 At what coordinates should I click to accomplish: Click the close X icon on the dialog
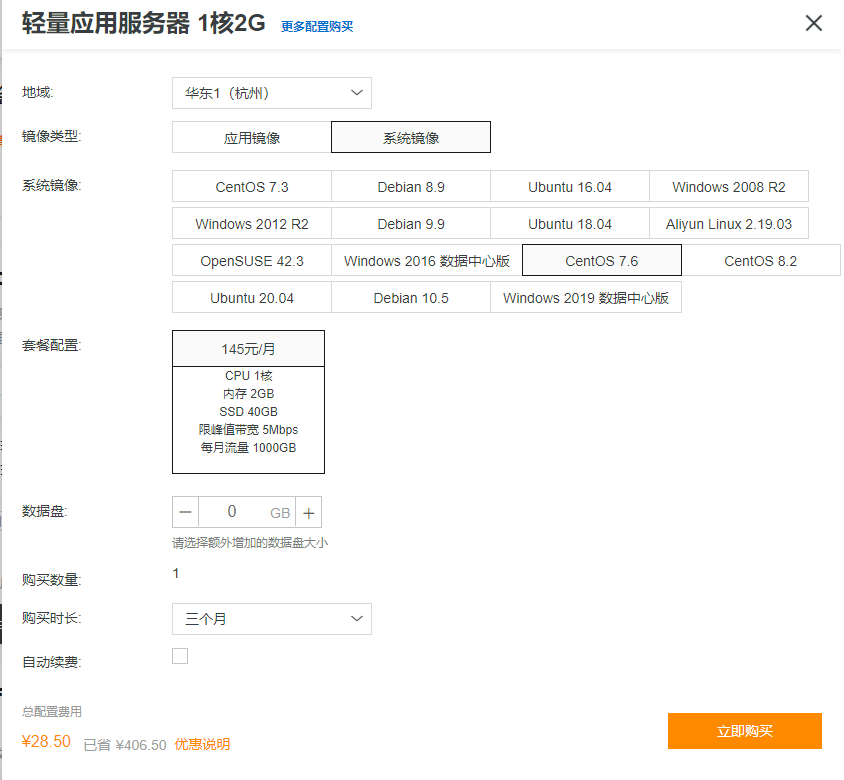click(x=813, y=23)
